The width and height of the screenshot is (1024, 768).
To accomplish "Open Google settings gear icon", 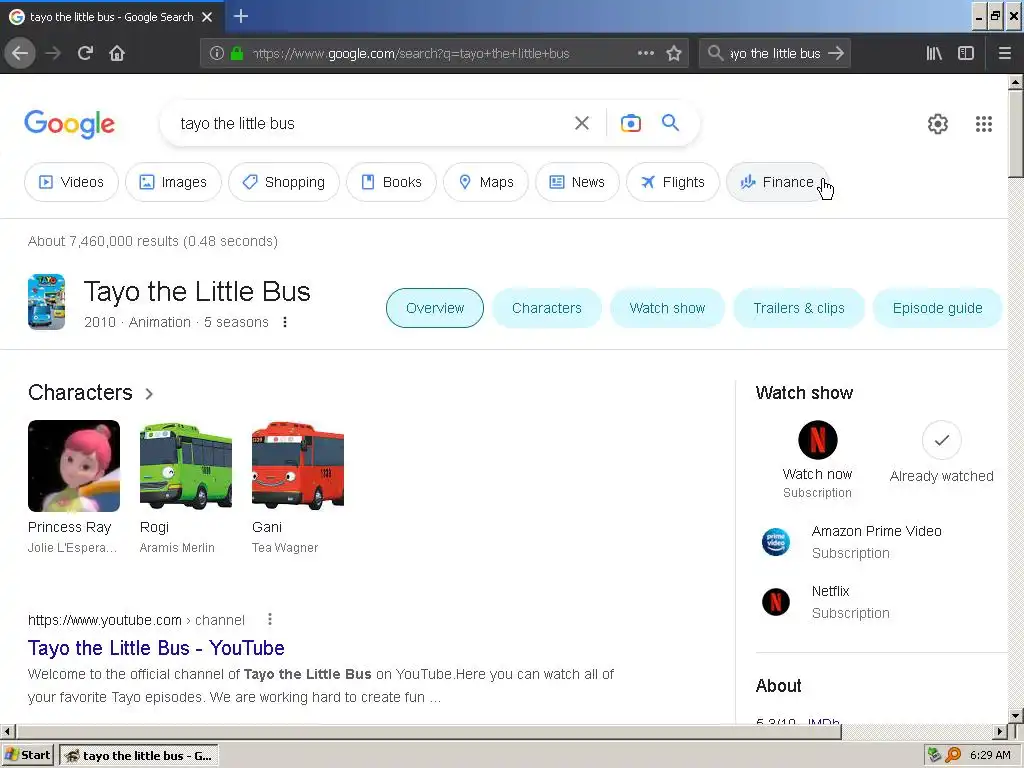I will coord(938,123).
